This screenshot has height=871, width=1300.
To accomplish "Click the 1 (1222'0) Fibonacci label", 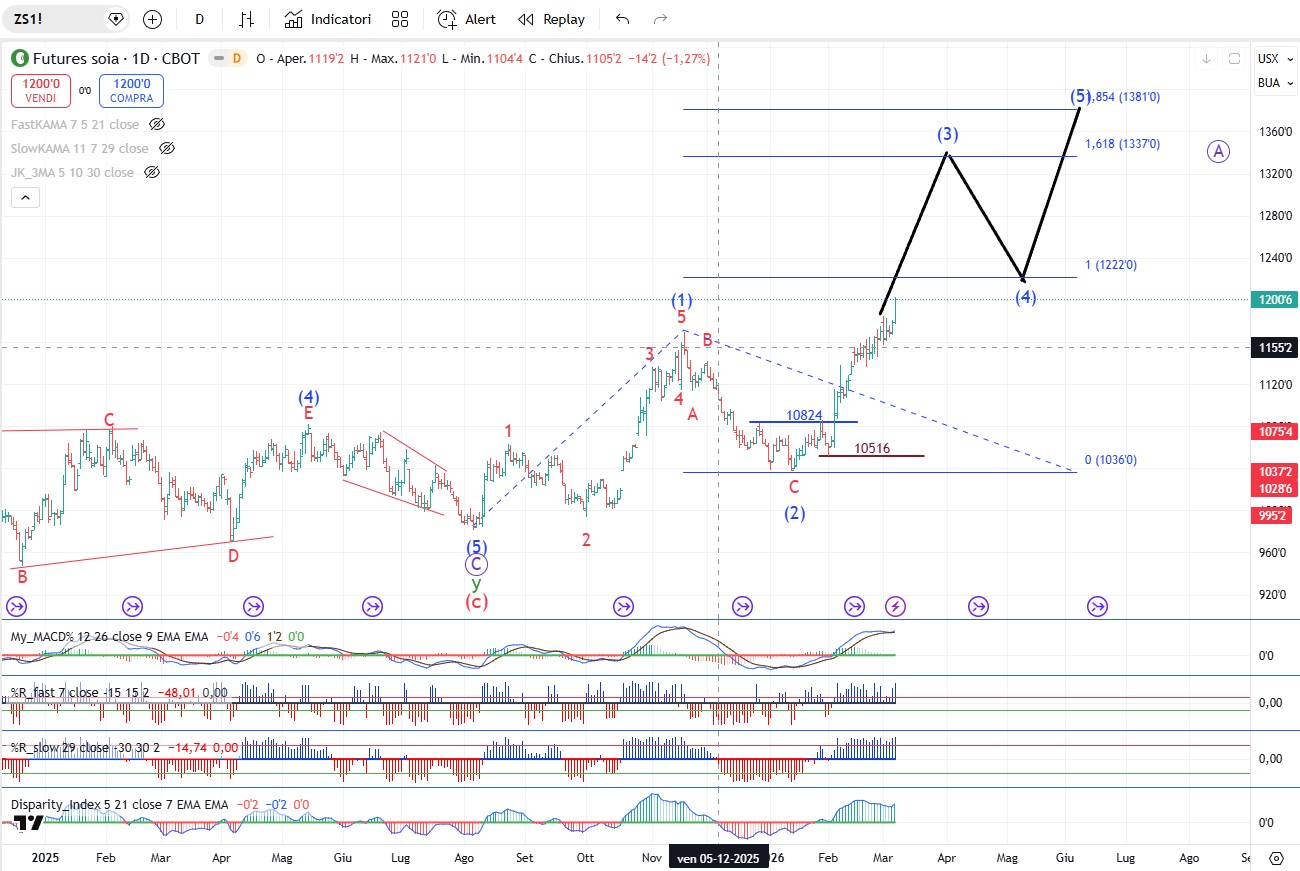I will point(1111,265).
